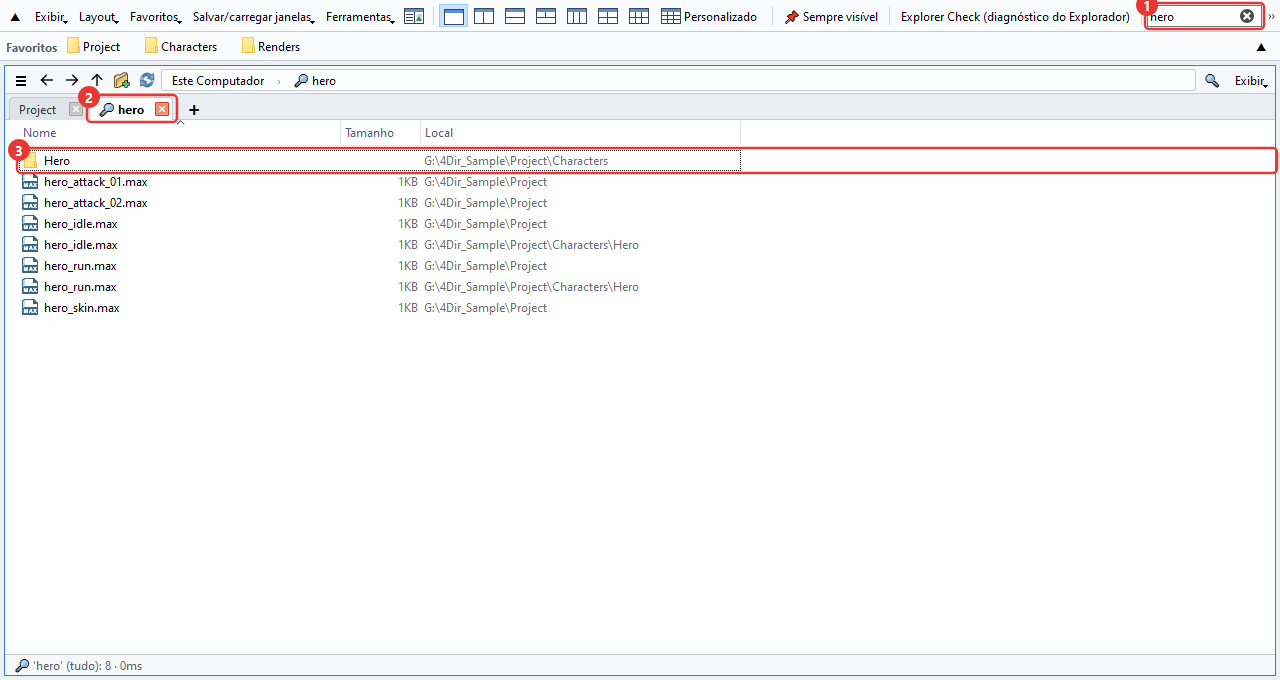Select the six-pane grid layout
Screen dimensions: 1280x680
[x=639, y=17]
